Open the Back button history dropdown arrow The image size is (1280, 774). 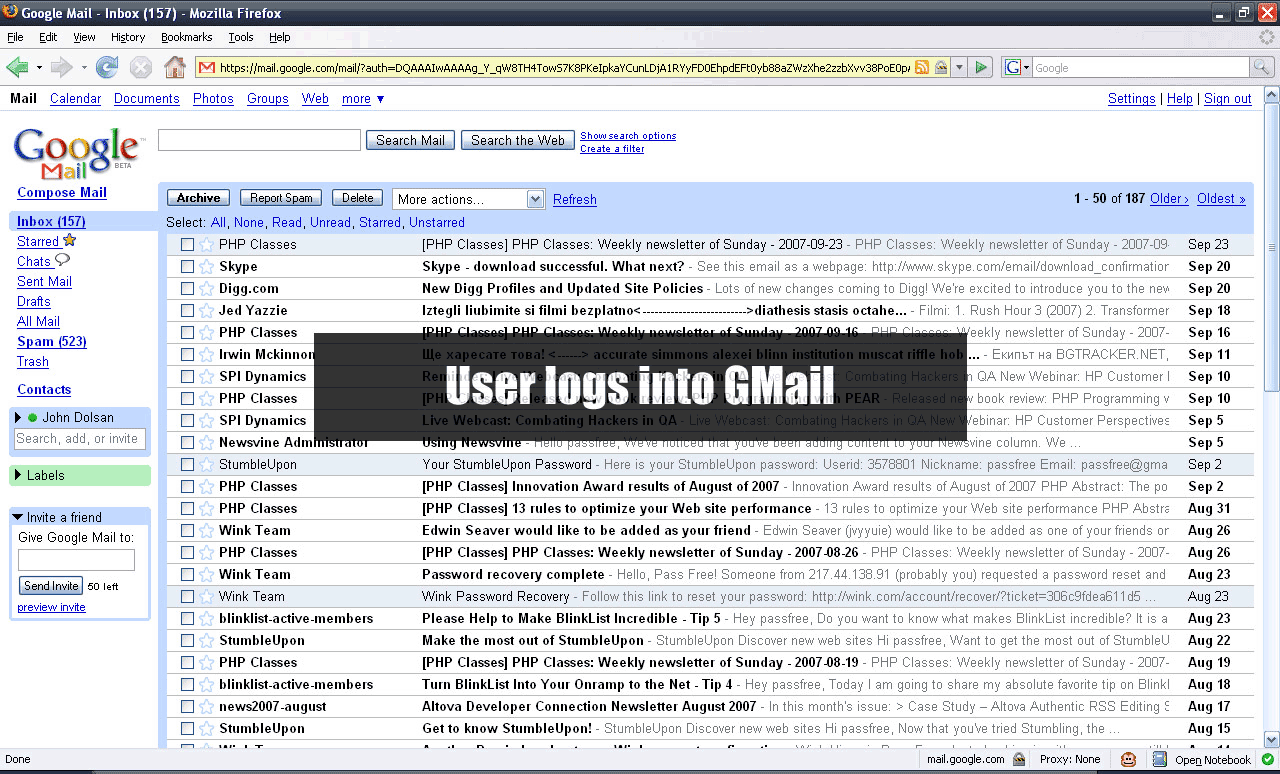pyautogui.click(x=39, y=68)
